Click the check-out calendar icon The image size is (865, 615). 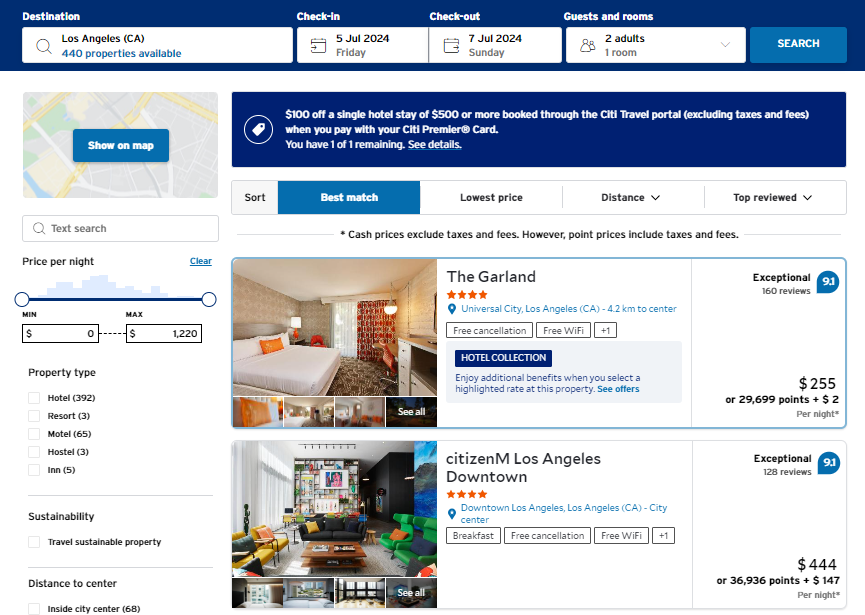(x=451, y=45)
